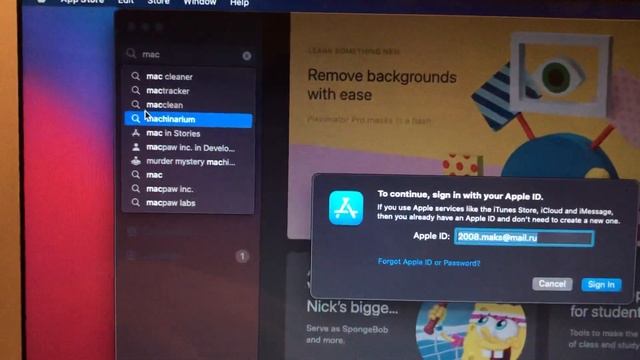Image resolution: width=640 pixels, height=360 pixels.
Task: Click the search icon beside 'mac cleaner'
Action: click(136, 76)
